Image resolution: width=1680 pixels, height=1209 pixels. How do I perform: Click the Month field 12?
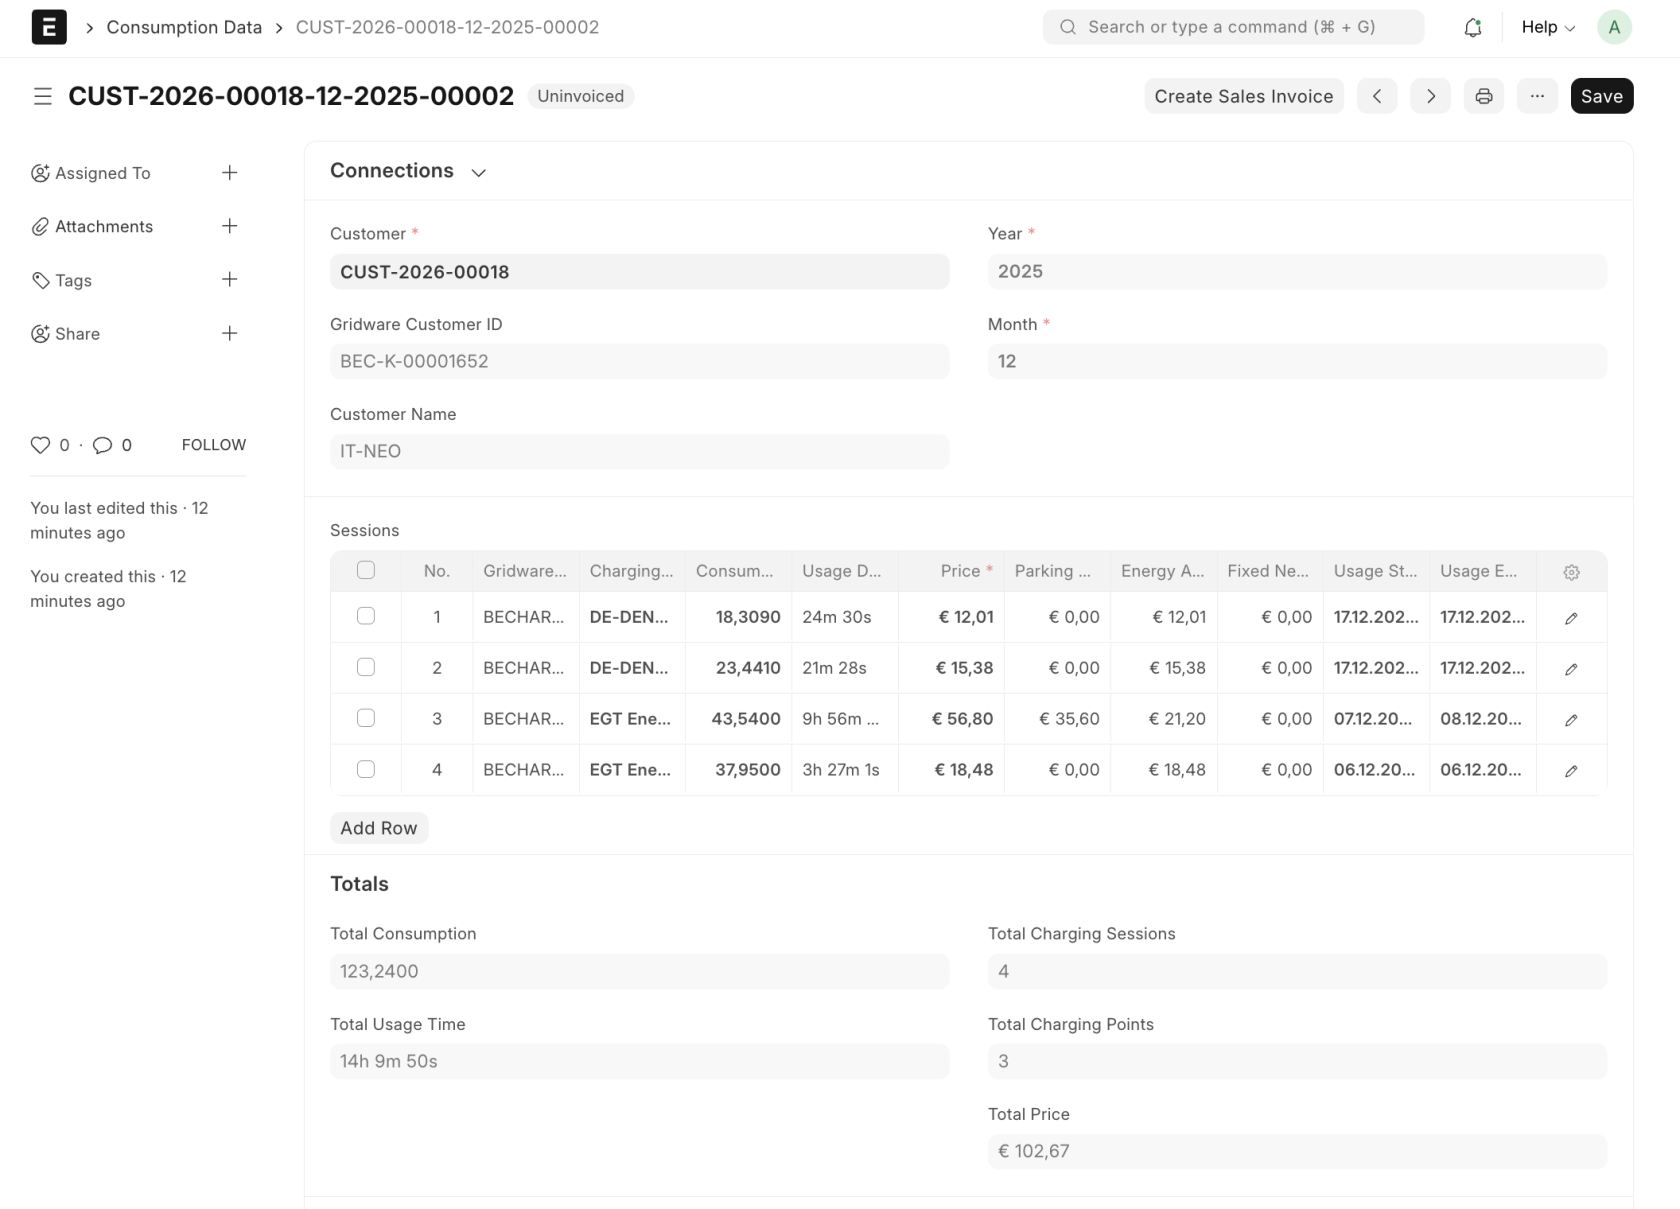tap(1297, 362)
